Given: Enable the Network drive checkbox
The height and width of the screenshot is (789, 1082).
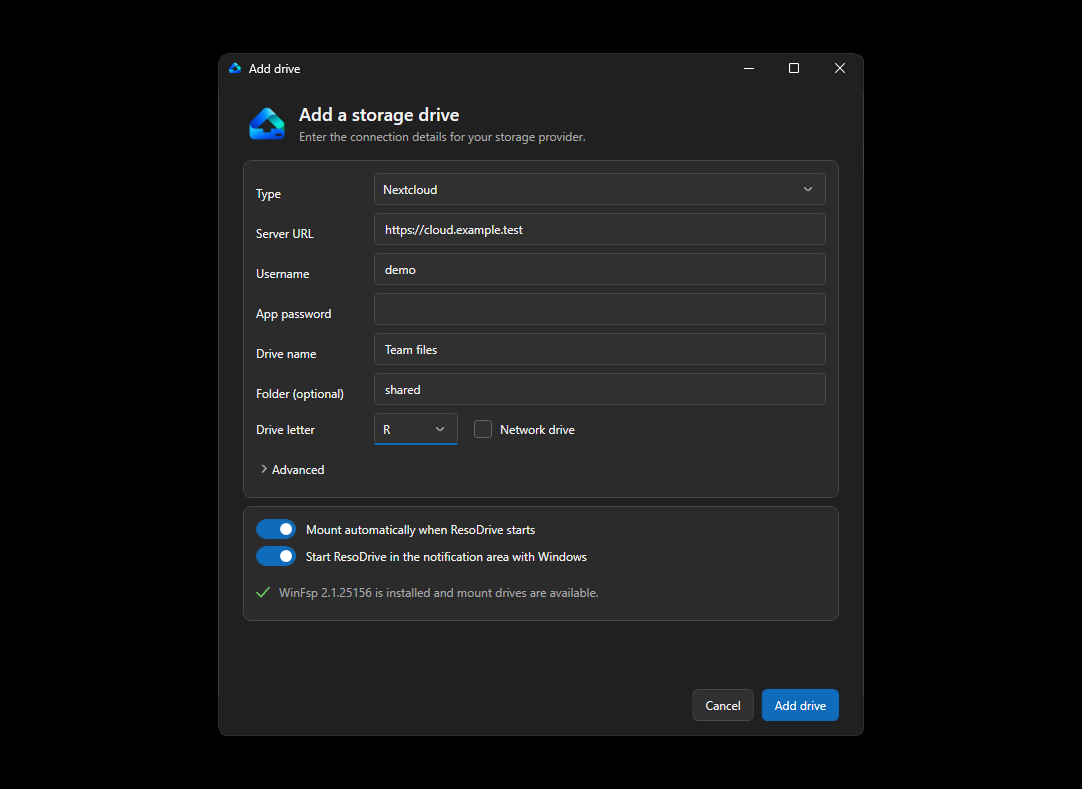Looking at the screenshot, I should [x=483, y=429].
